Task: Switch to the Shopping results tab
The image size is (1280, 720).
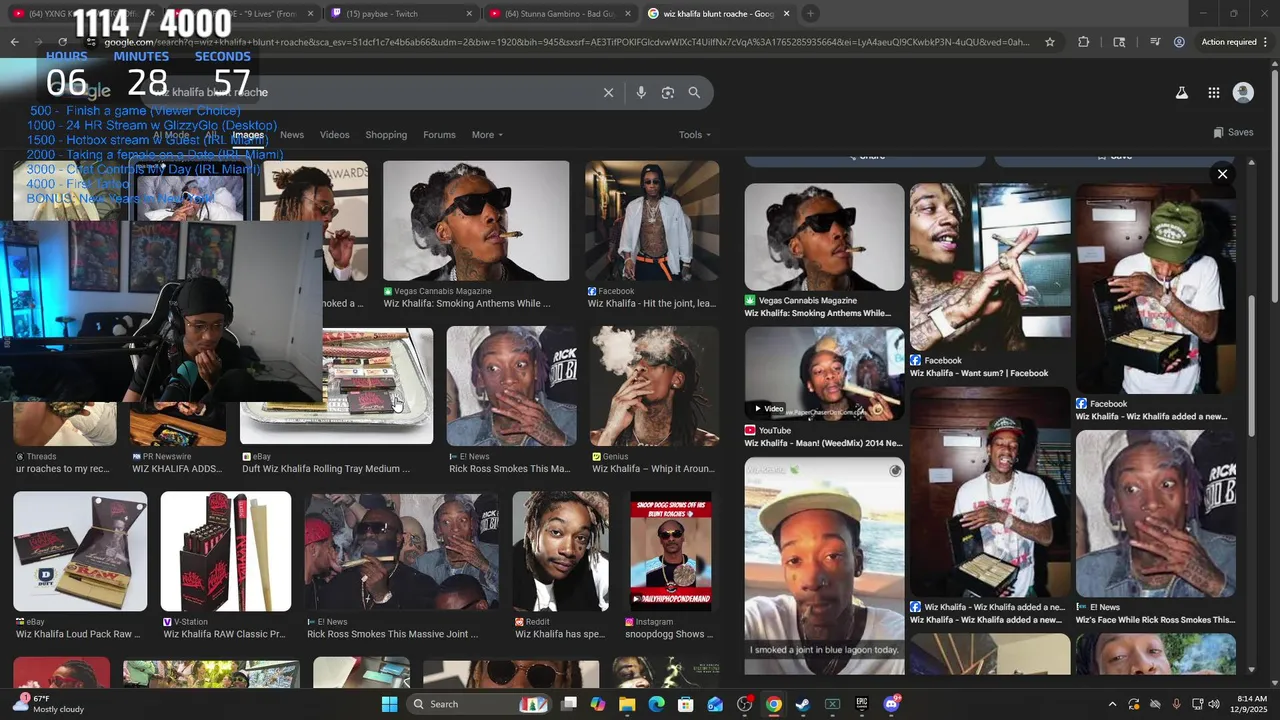Action: [x=386, y=135]
